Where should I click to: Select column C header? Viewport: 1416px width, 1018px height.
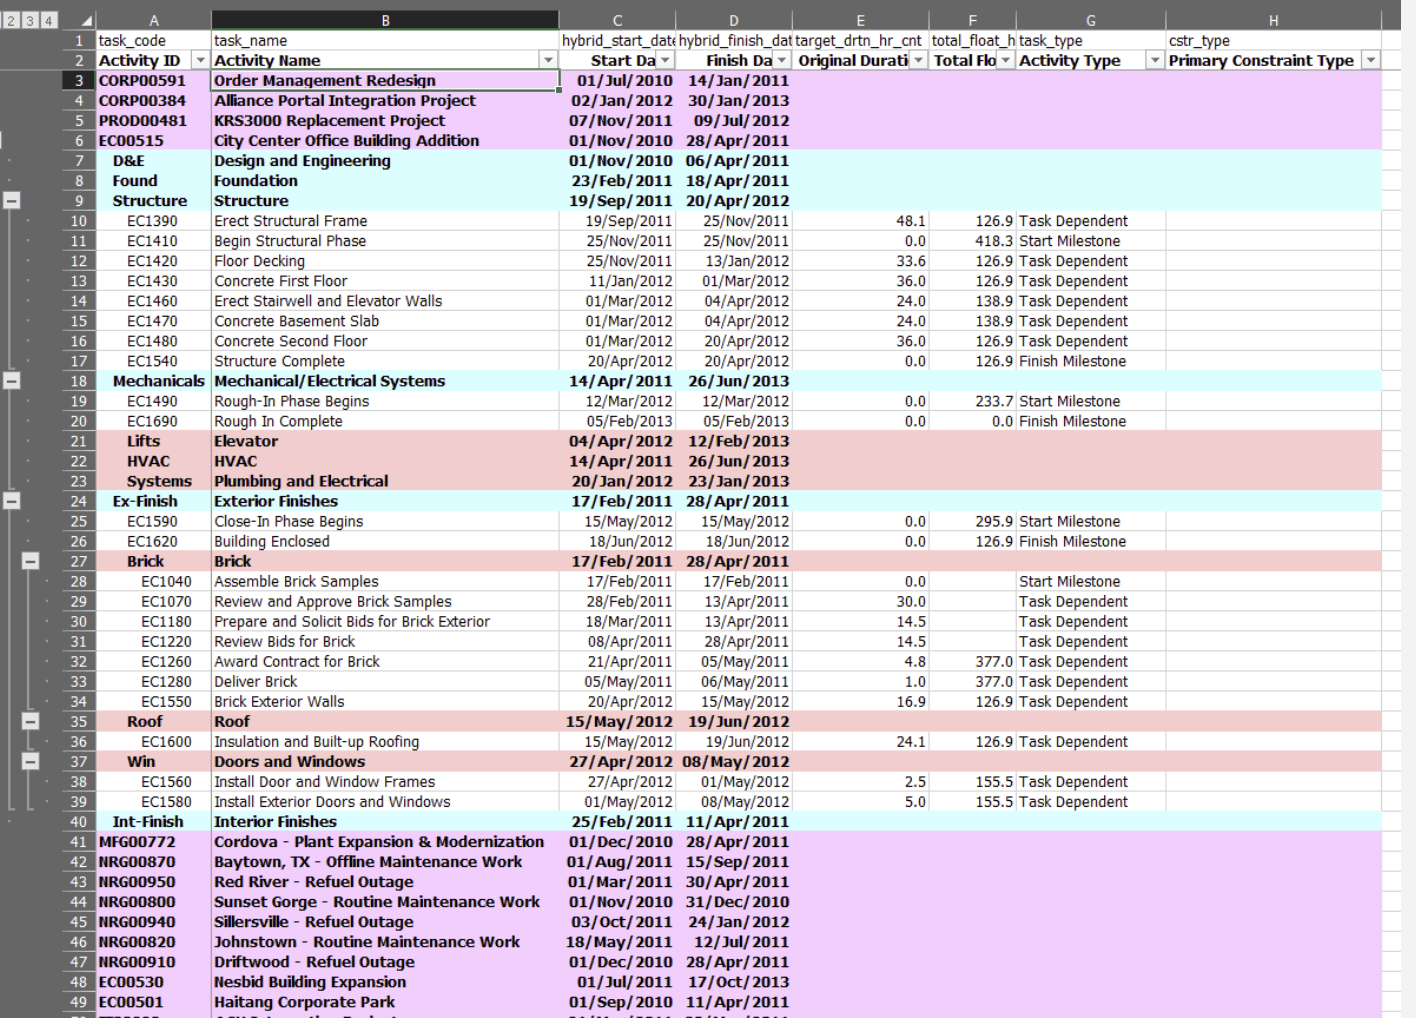(617, 20)
